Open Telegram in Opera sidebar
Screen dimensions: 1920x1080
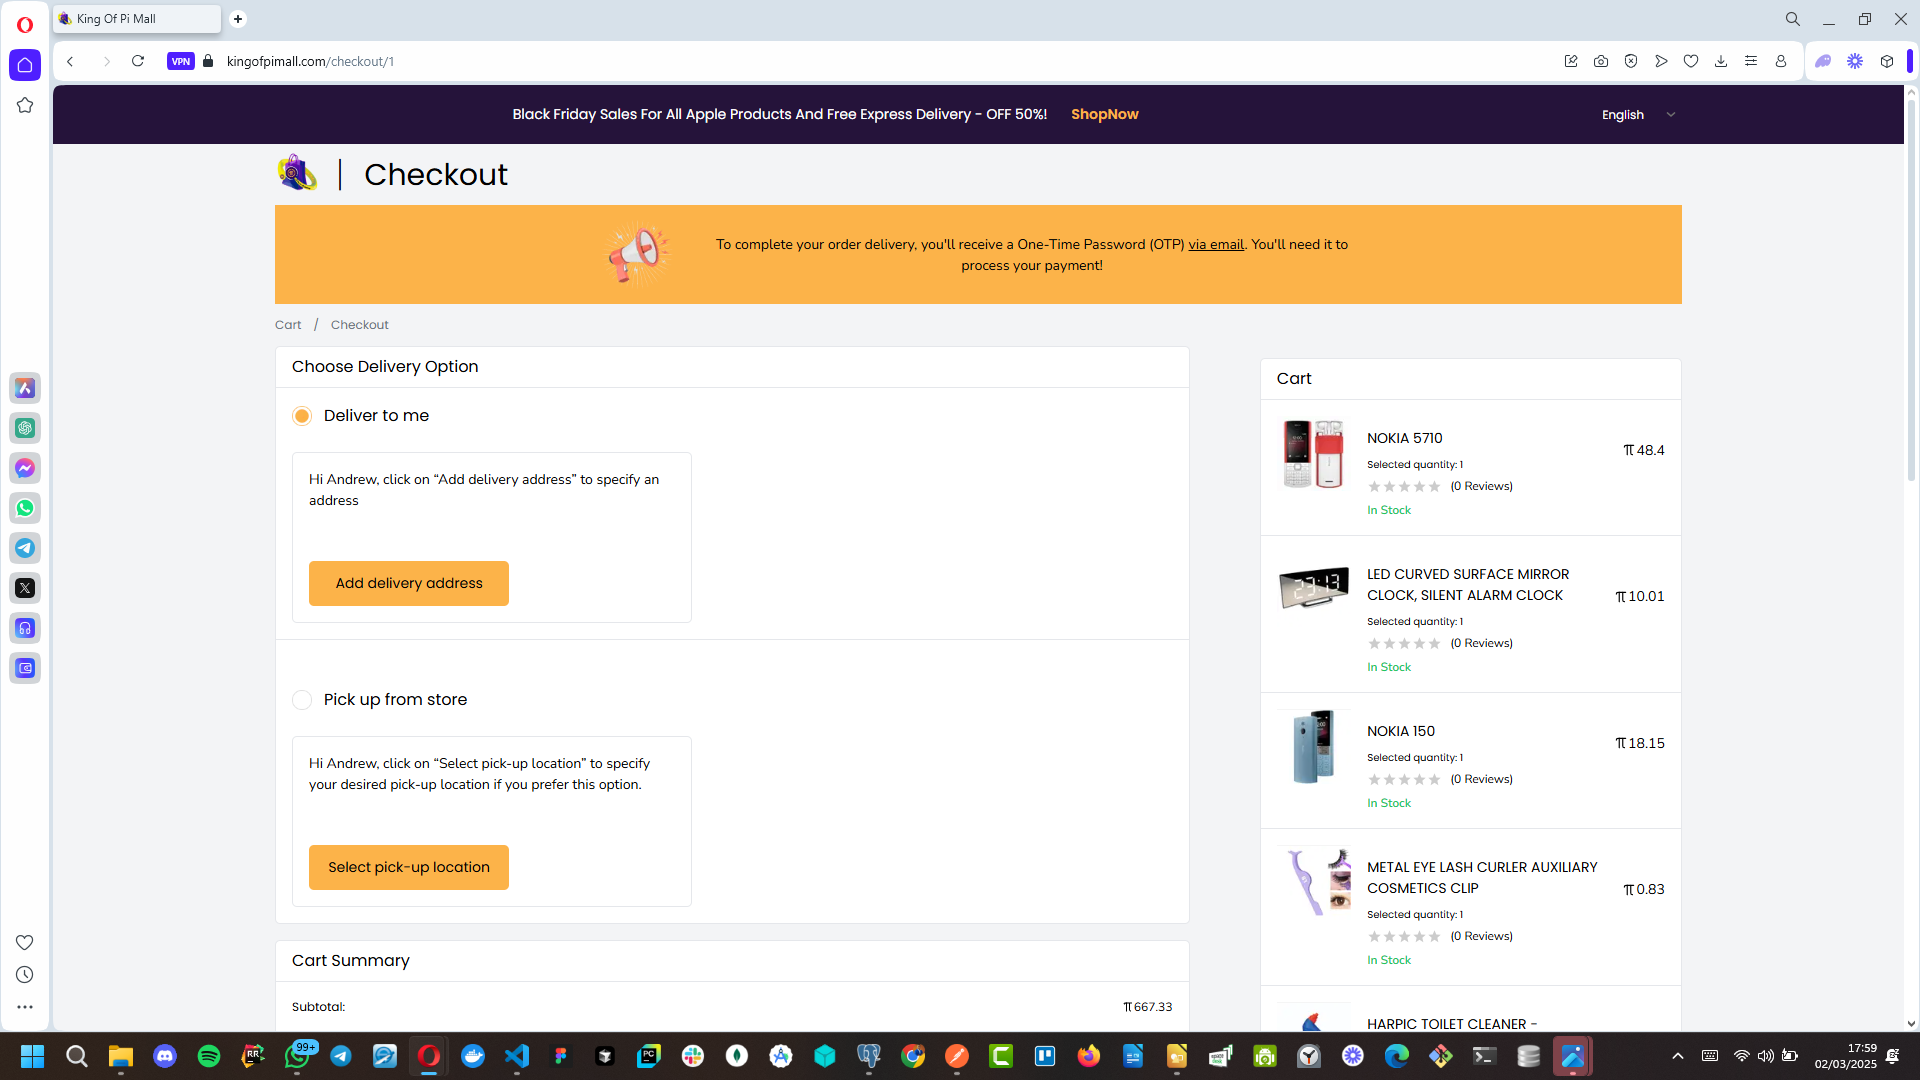click(x=25, y=548)
